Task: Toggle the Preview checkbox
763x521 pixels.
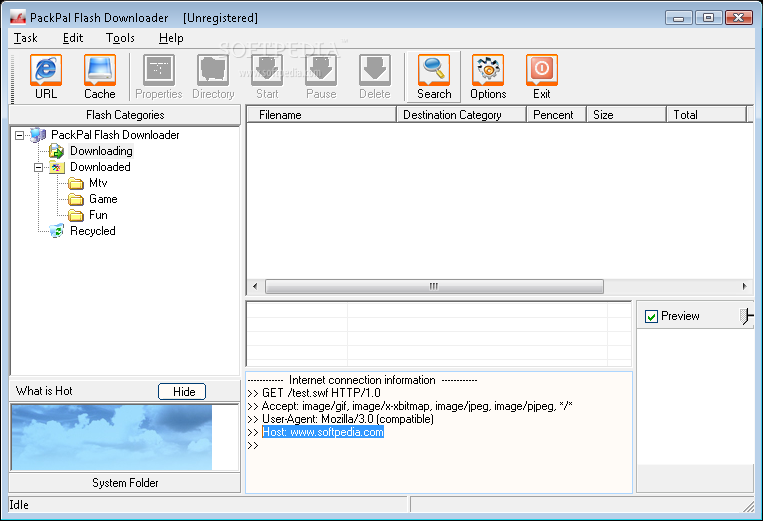Action: point(651,317)
